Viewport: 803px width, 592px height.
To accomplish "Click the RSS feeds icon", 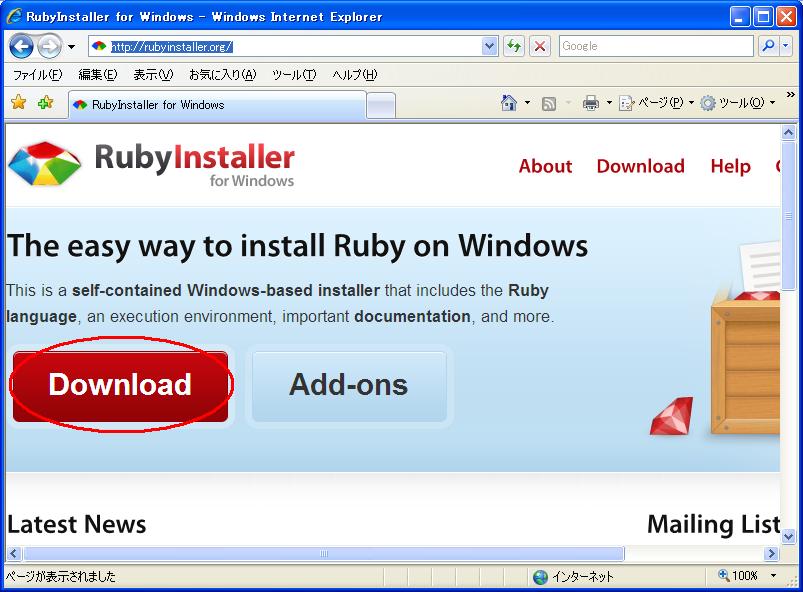I will click(549, 103).
